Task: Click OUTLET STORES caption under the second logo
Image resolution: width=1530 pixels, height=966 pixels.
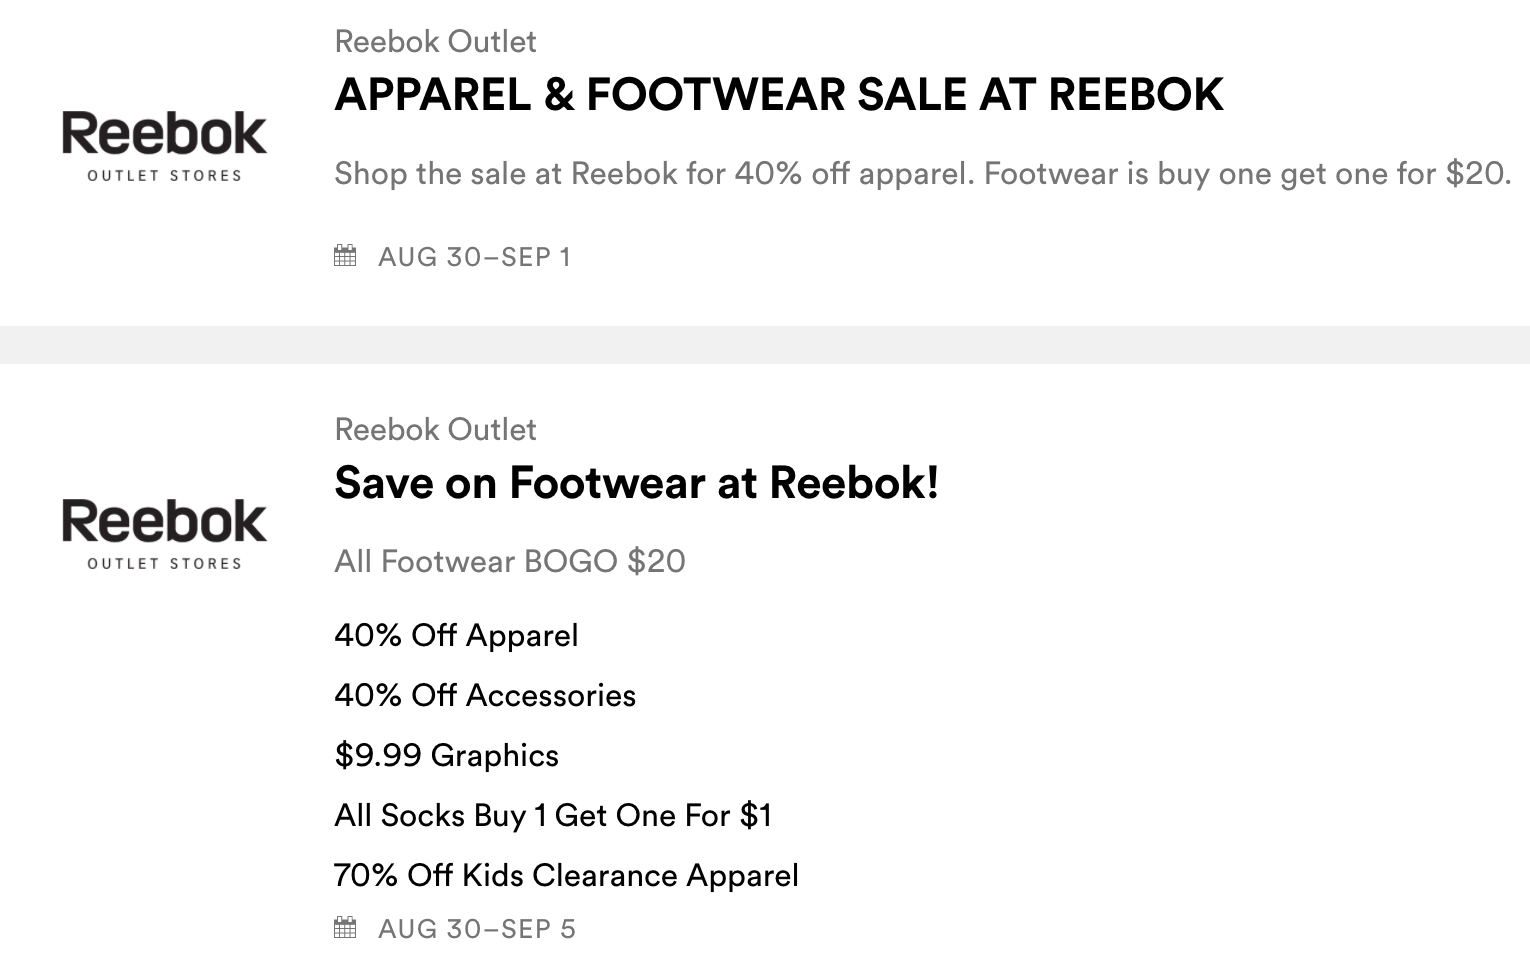Action: 165,564
